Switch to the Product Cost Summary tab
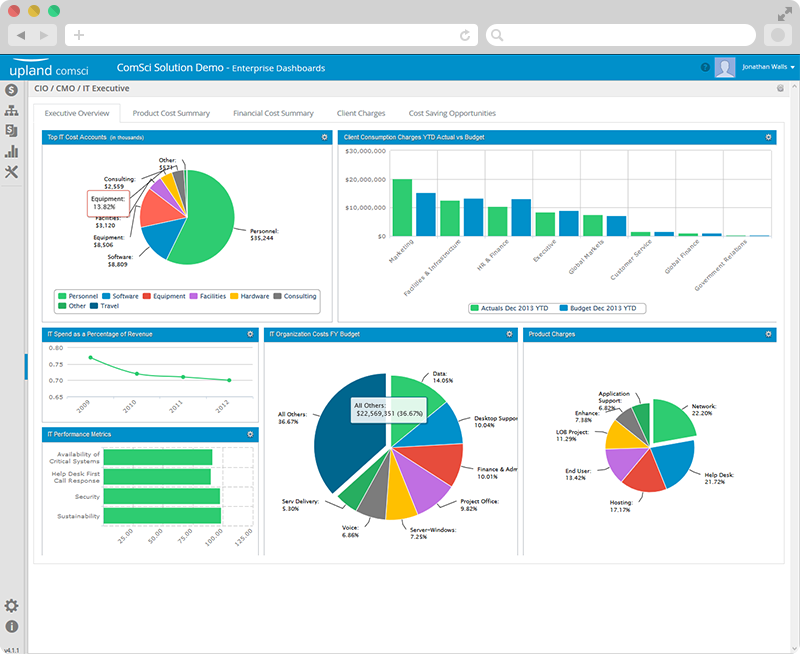Image resolution: width=800 pixels, height=654 pixels. click(x=170, y=113)
